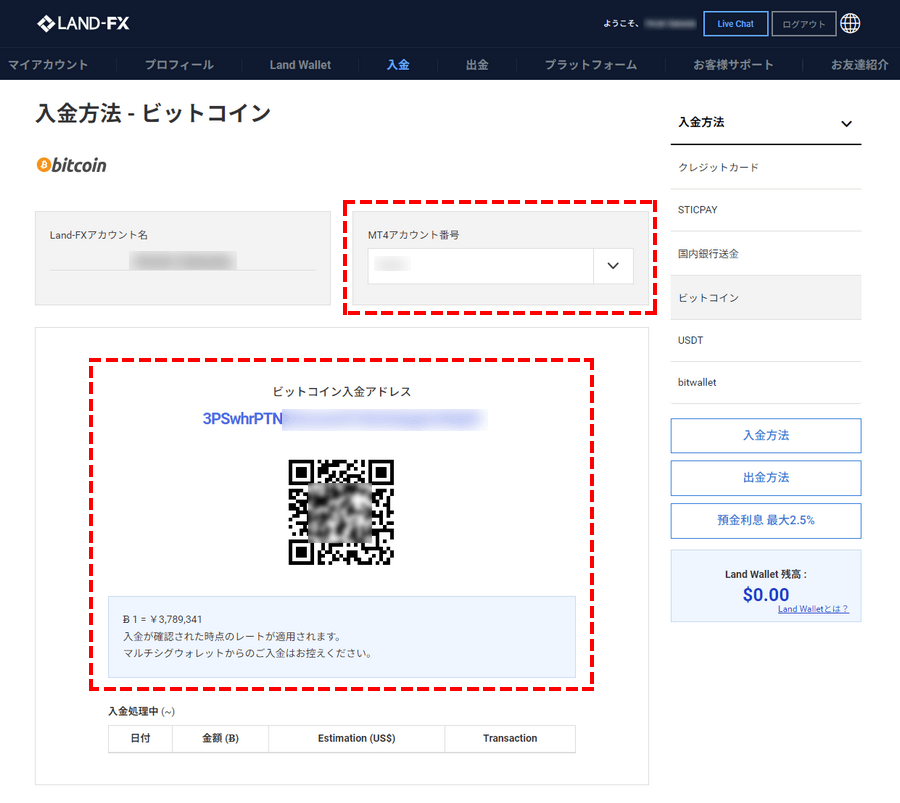Expand the MT4アカウント番号 dropdown arrow
The height and width of the screenshot is (803, 900).
613,266
